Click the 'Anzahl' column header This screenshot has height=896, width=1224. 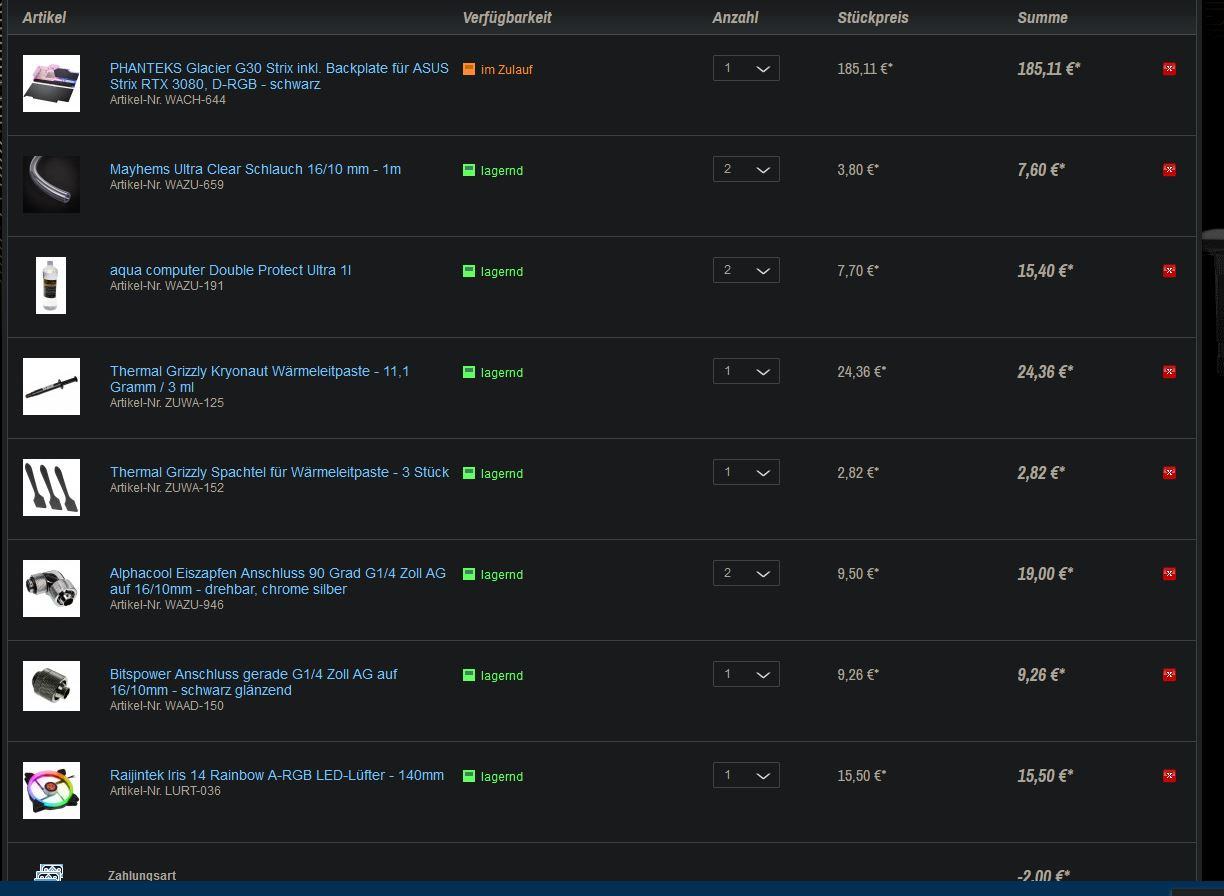coord(735,18)
